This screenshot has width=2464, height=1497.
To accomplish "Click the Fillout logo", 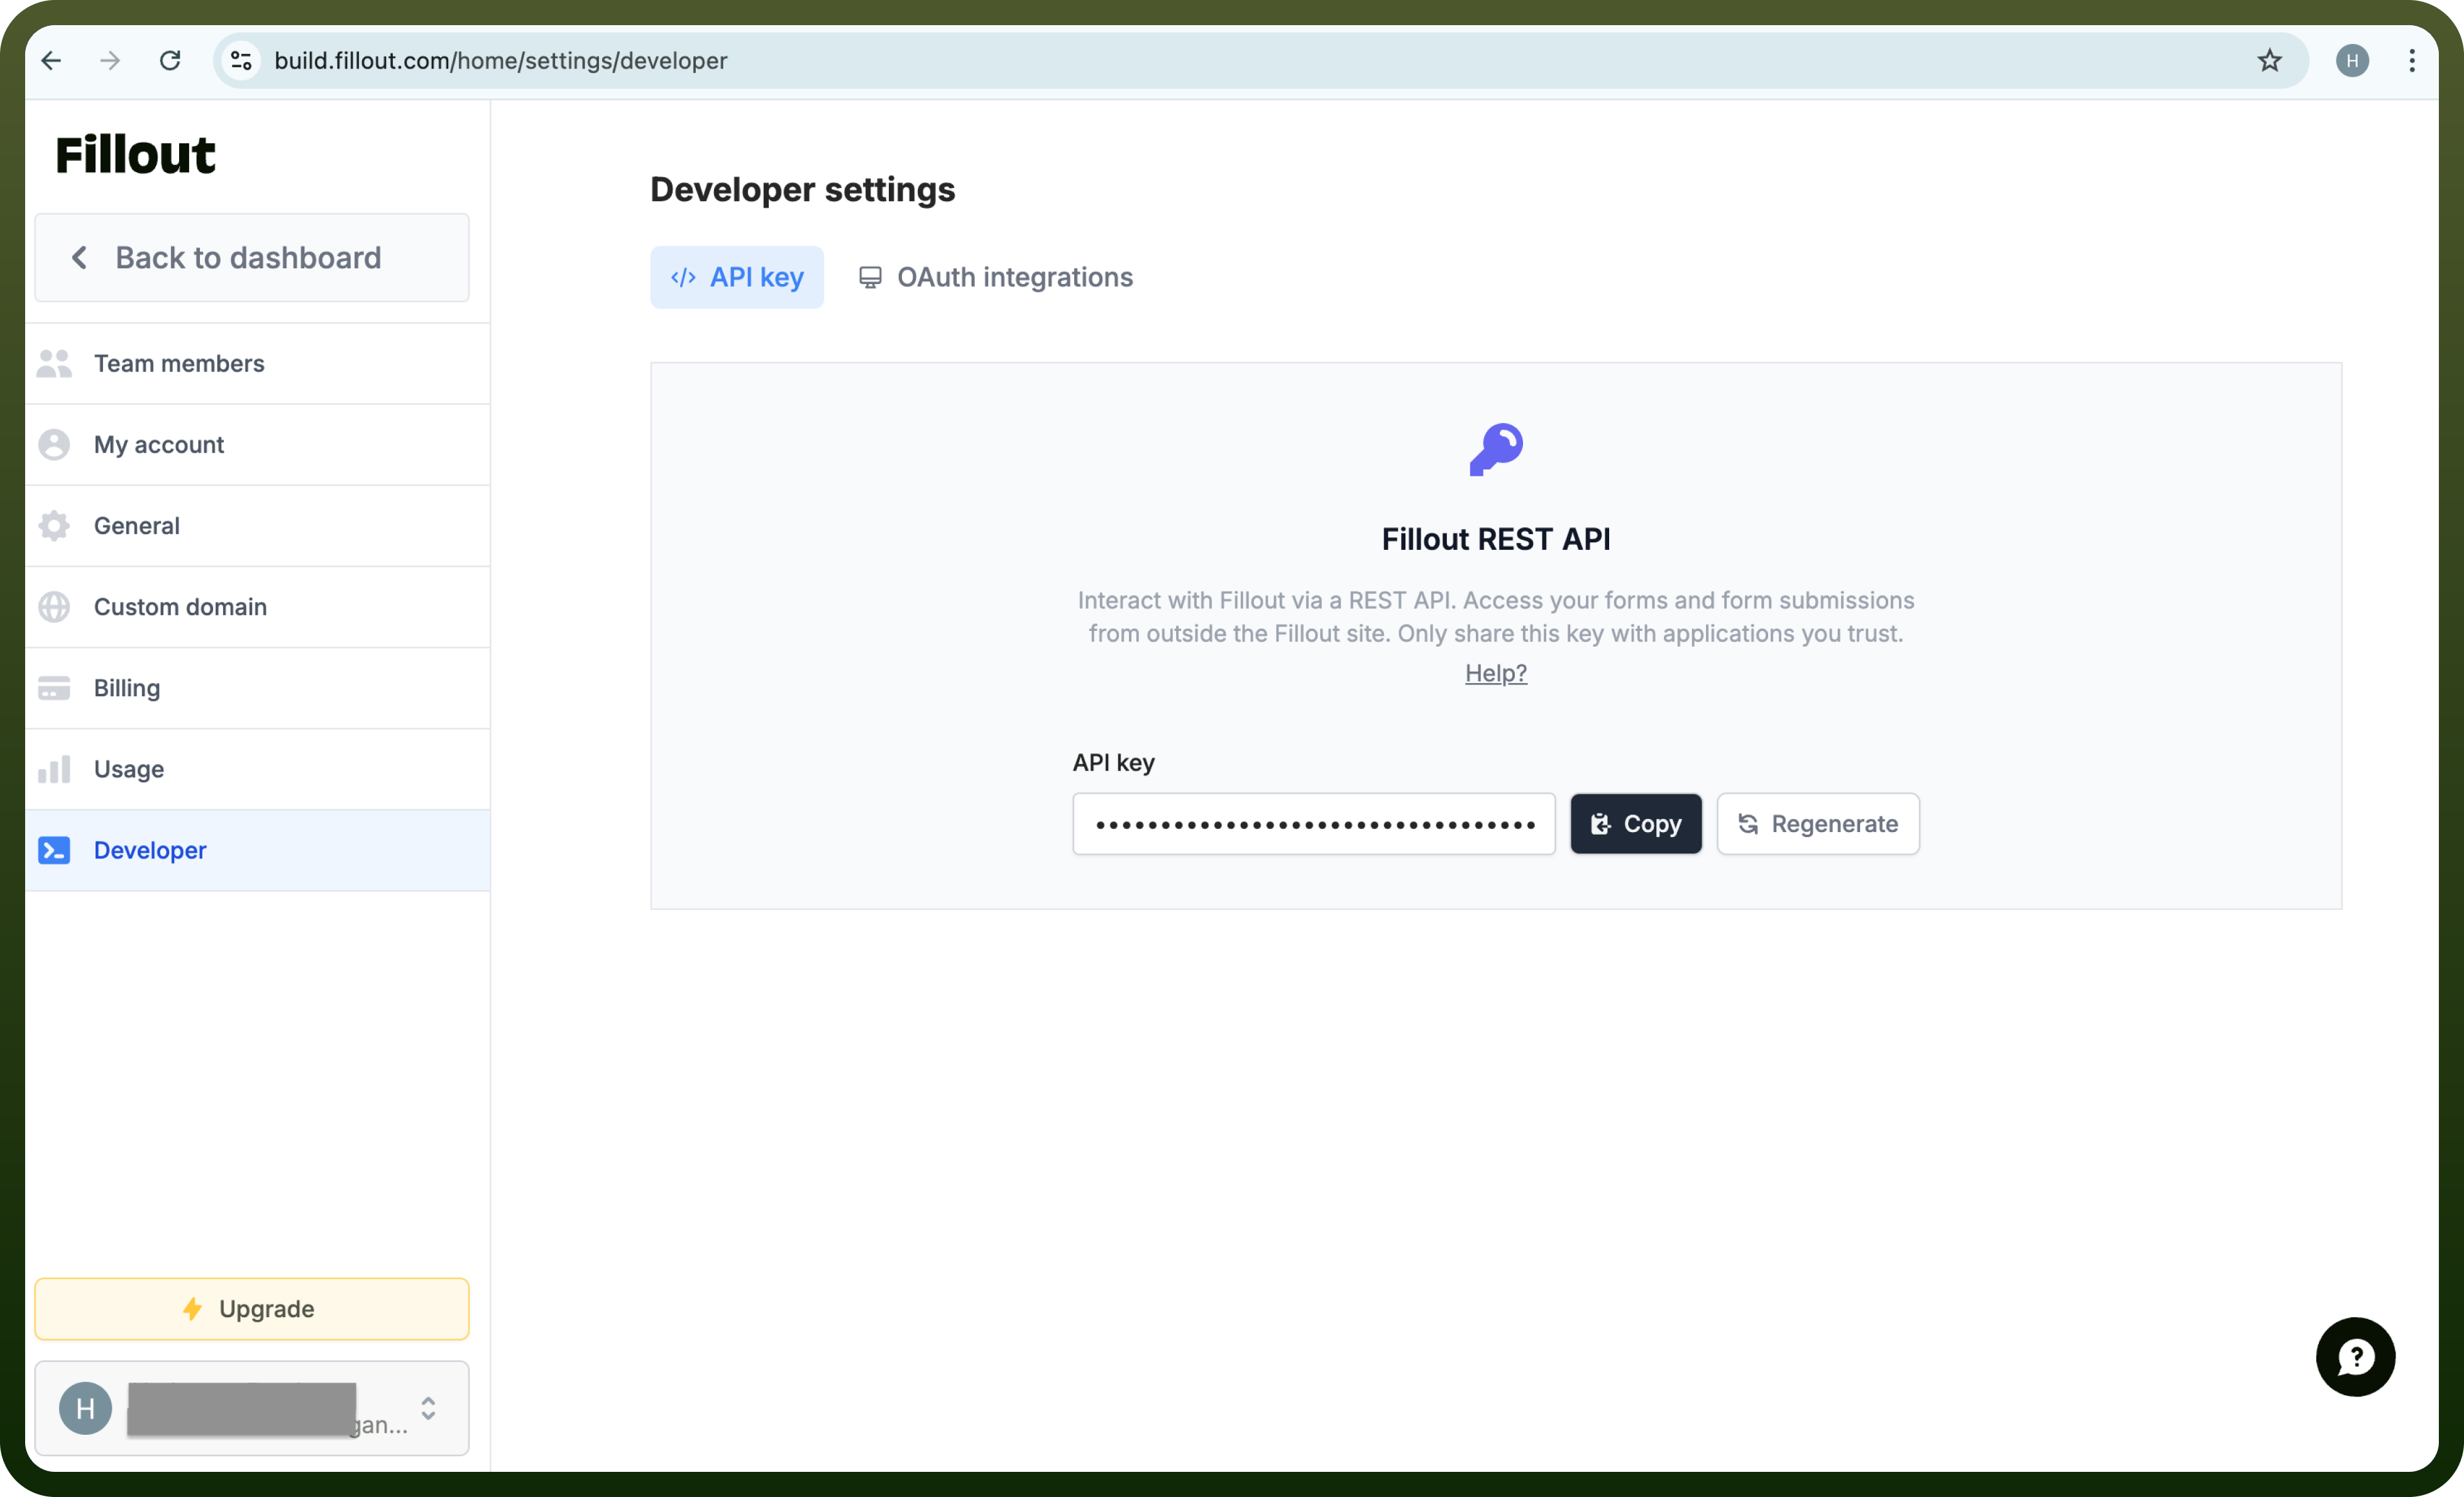I will click(x=135, y=155).
